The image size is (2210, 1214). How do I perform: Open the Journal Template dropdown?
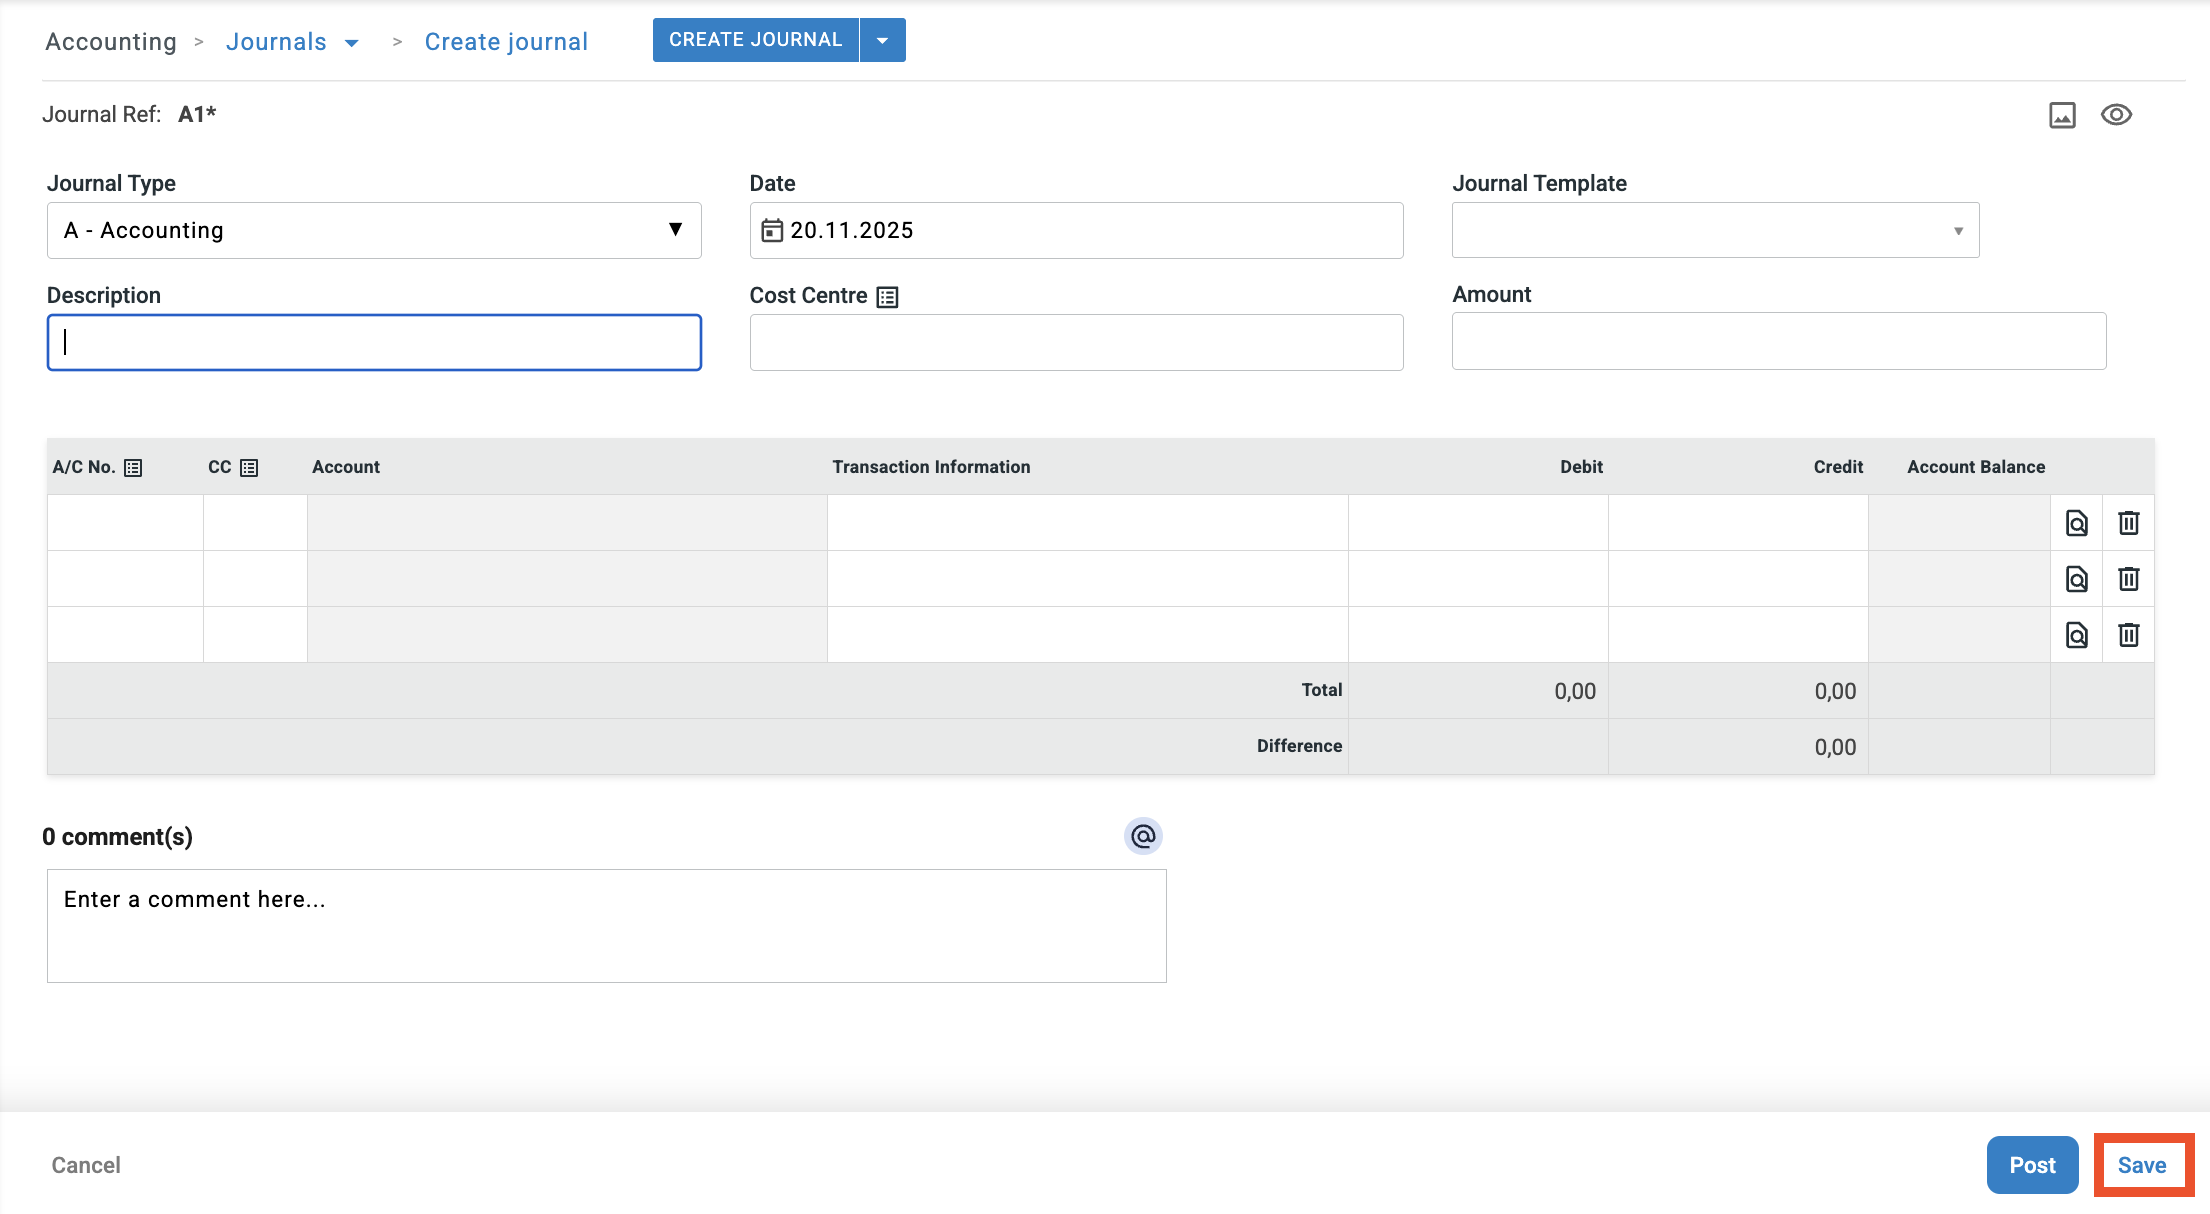click(1715, 231)
